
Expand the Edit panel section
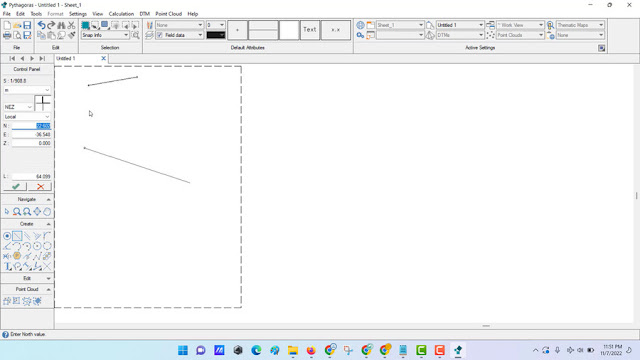pyautogui.click(x=49, y=278)
